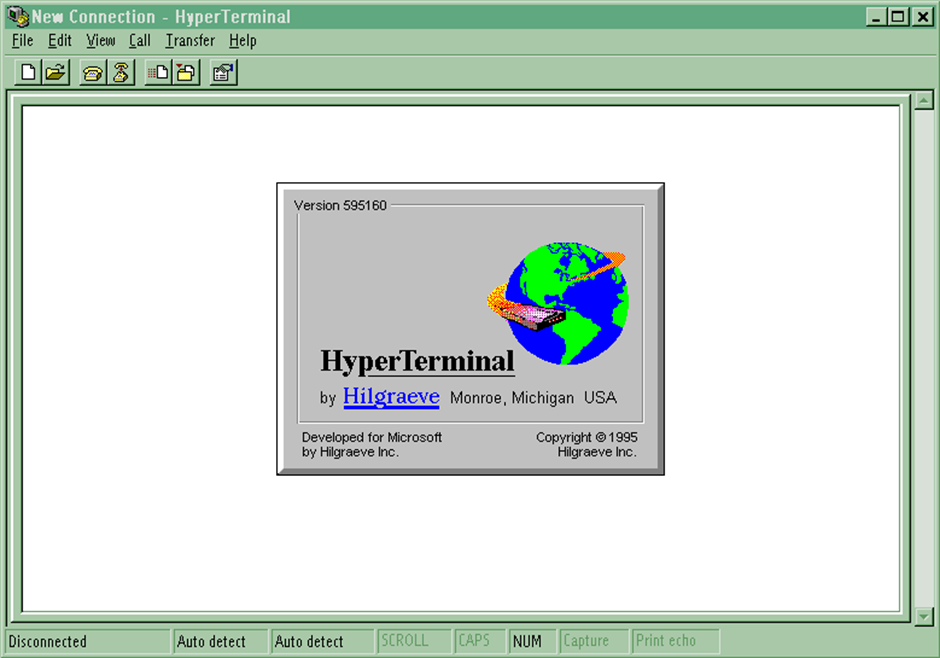Click the scrollbar down arrow
The width and height of the screenshot is (940, 658).
(x=923, y=617)
